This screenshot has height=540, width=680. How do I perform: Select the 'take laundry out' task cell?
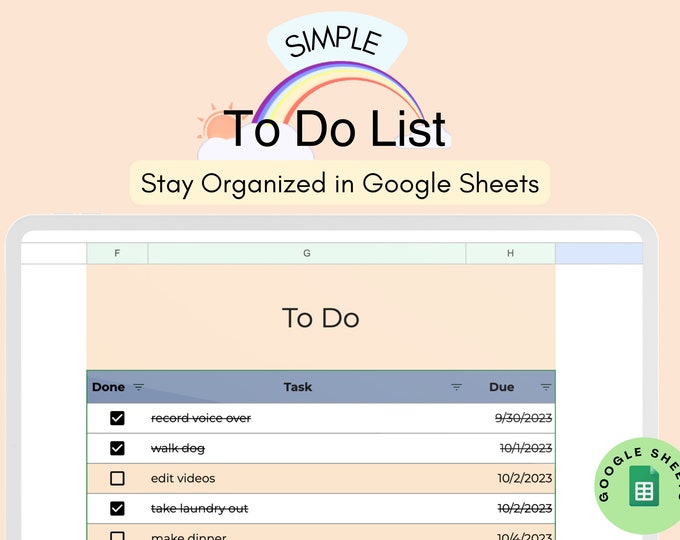point(307,508)
